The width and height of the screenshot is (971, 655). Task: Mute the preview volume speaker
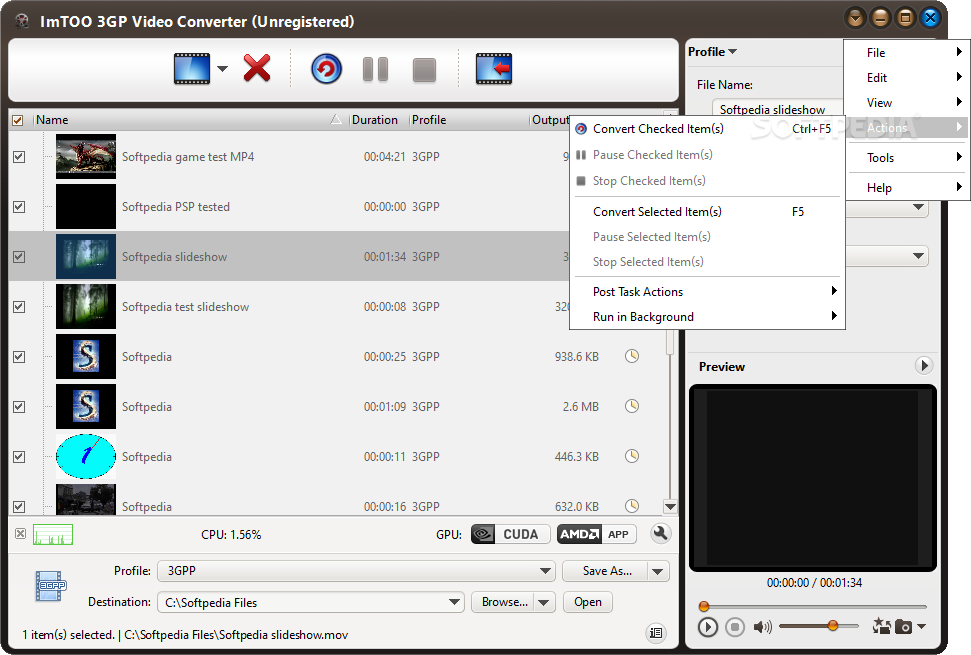(762, 627)
